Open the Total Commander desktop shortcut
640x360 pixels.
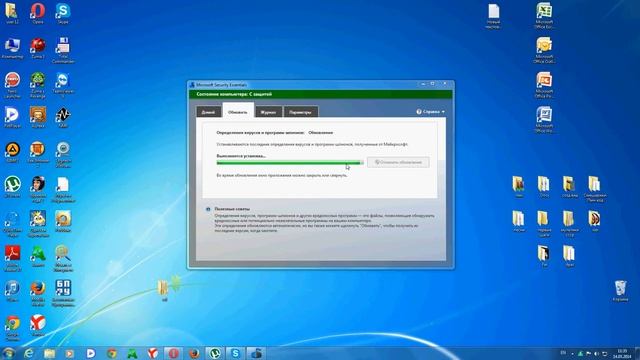point(63,50)
